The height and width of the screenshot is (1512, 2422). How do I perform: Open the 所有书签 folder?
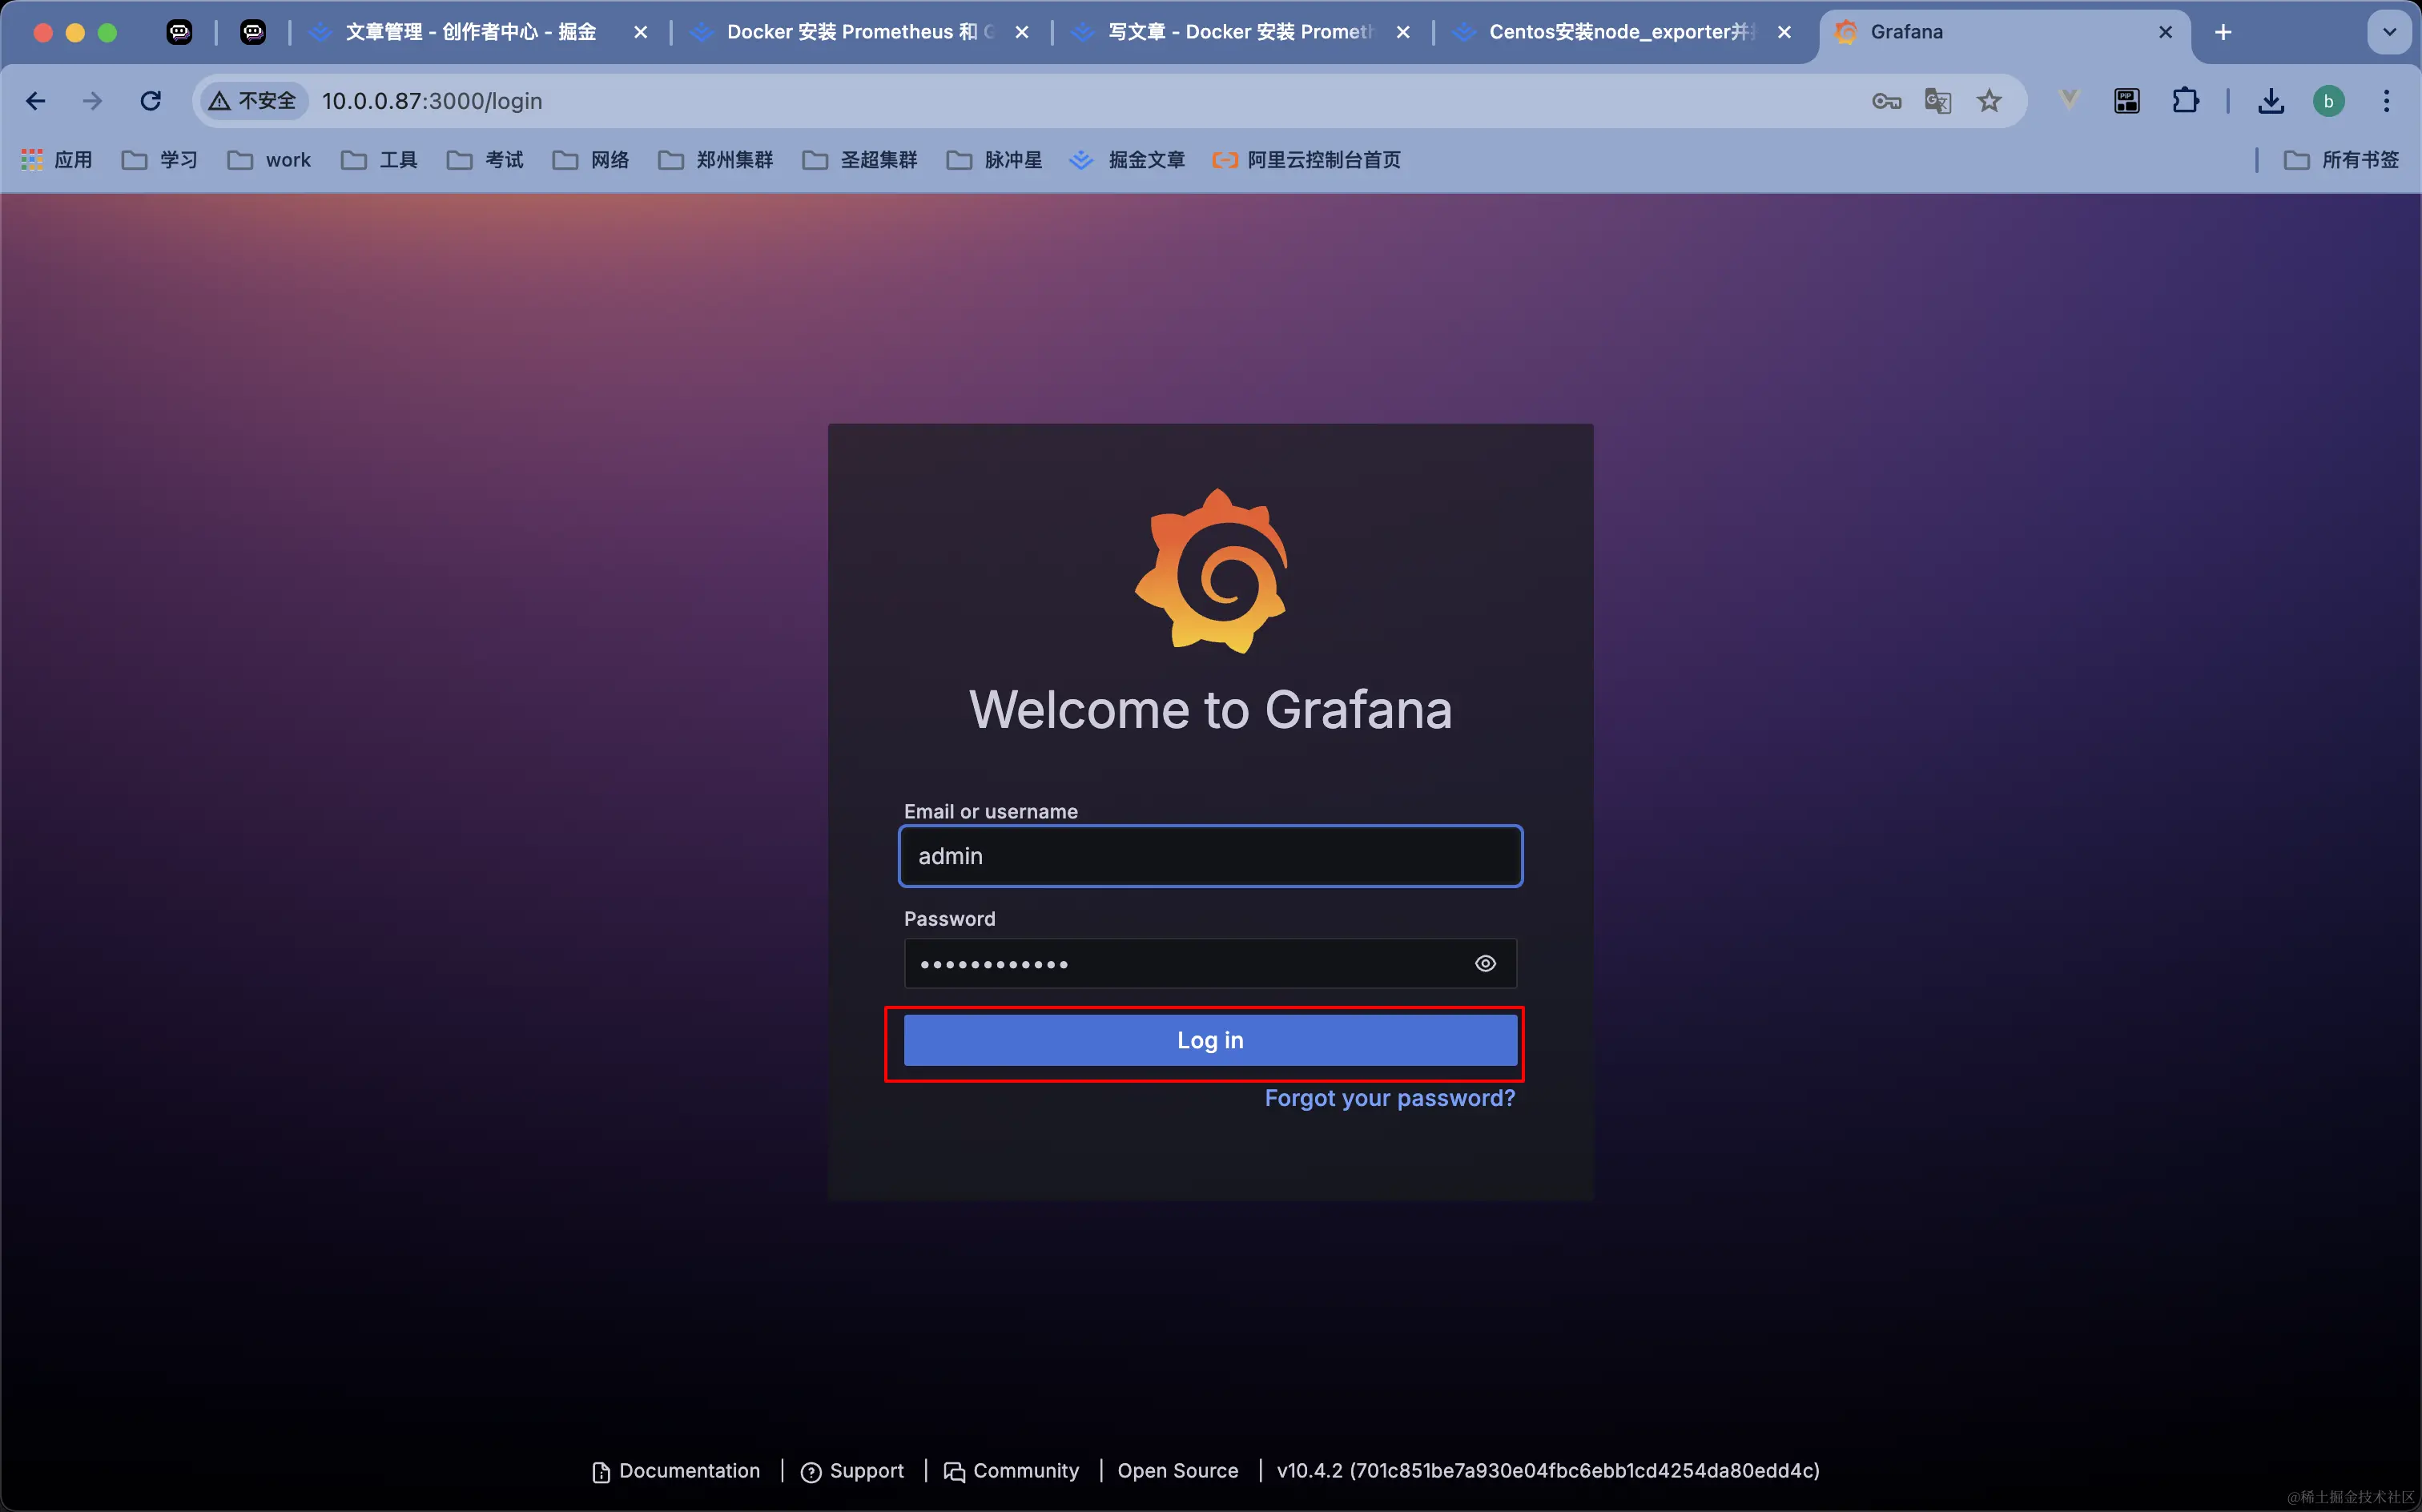pos(2341,160)
